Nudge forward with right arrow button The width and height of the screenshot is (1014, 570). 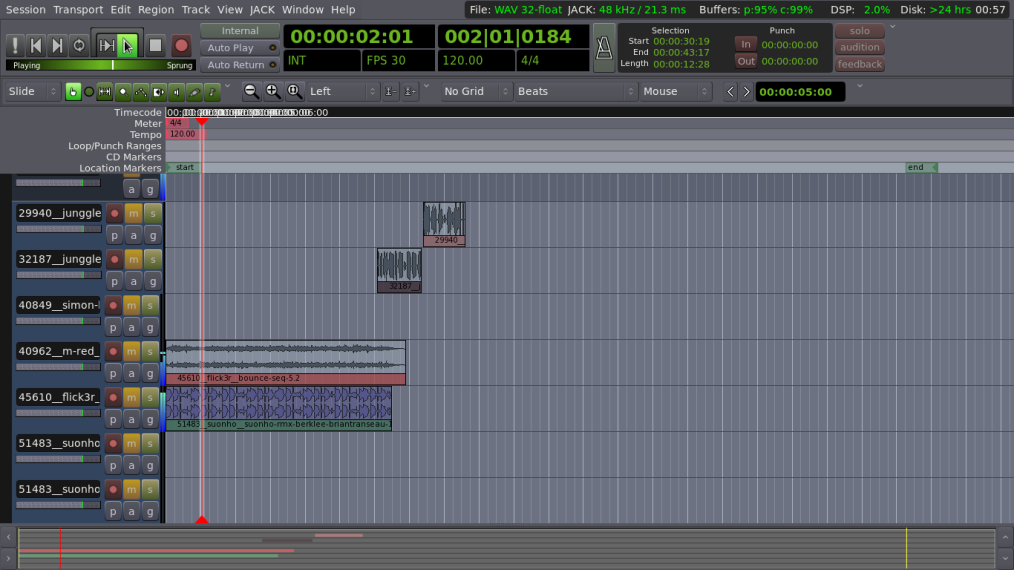[x=746, y=92]
